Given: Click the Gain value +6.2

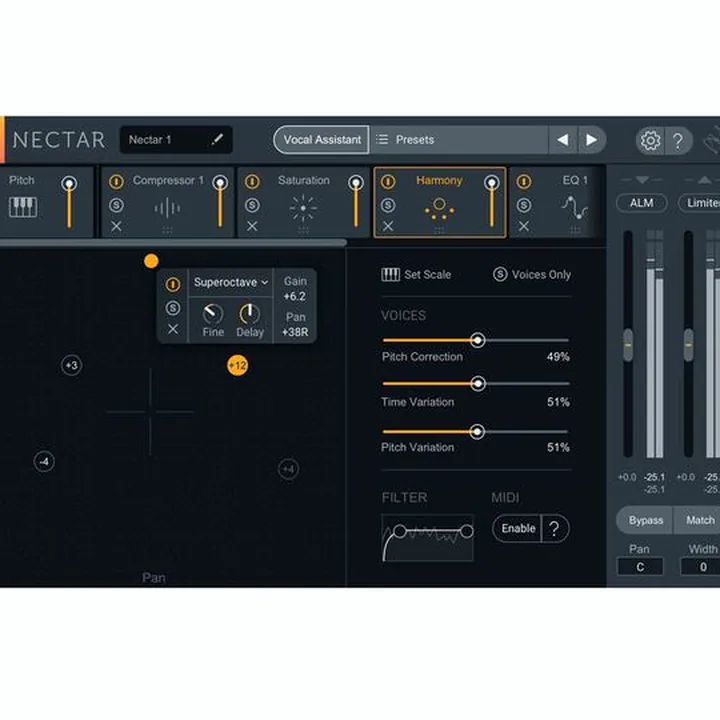Looking at the screenshot, I should (x=295, y=297).
